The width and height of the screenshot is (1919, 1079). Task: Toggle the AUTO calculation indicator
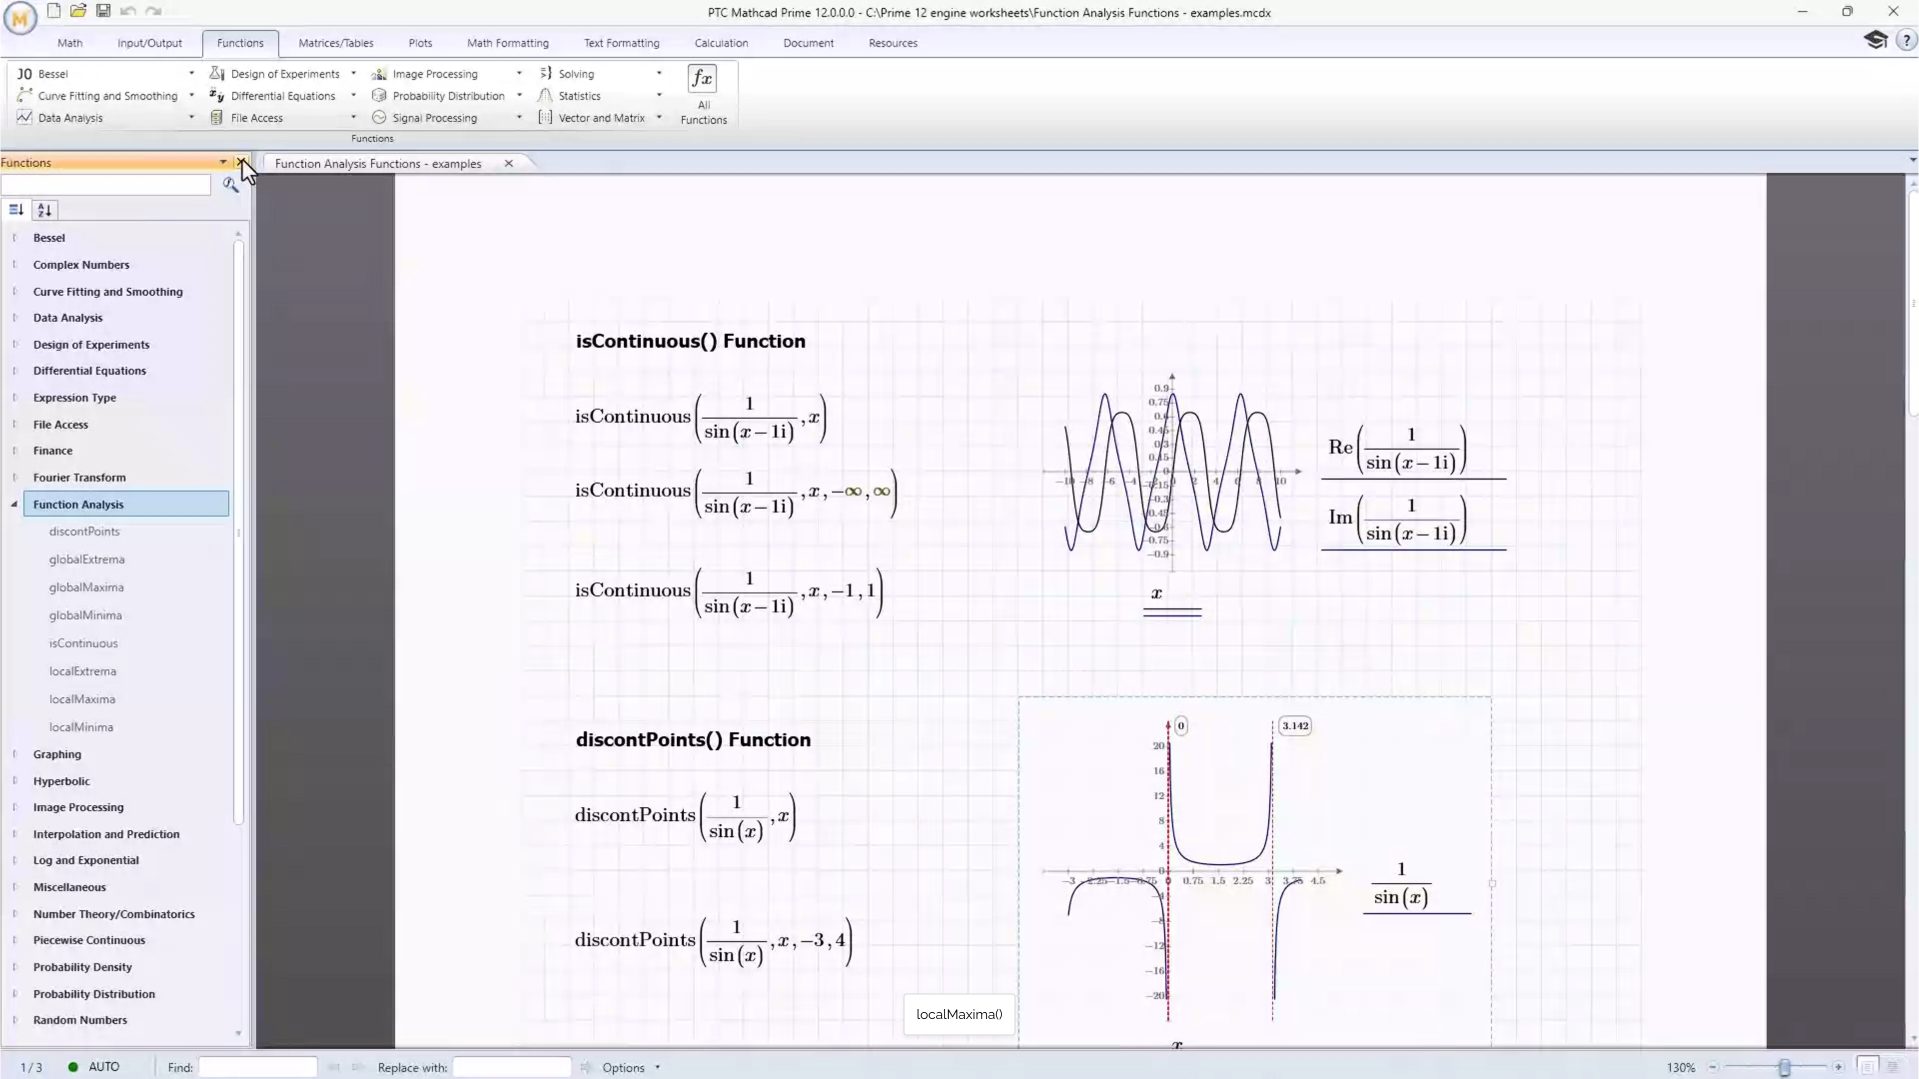click(x=95, y=1067)
